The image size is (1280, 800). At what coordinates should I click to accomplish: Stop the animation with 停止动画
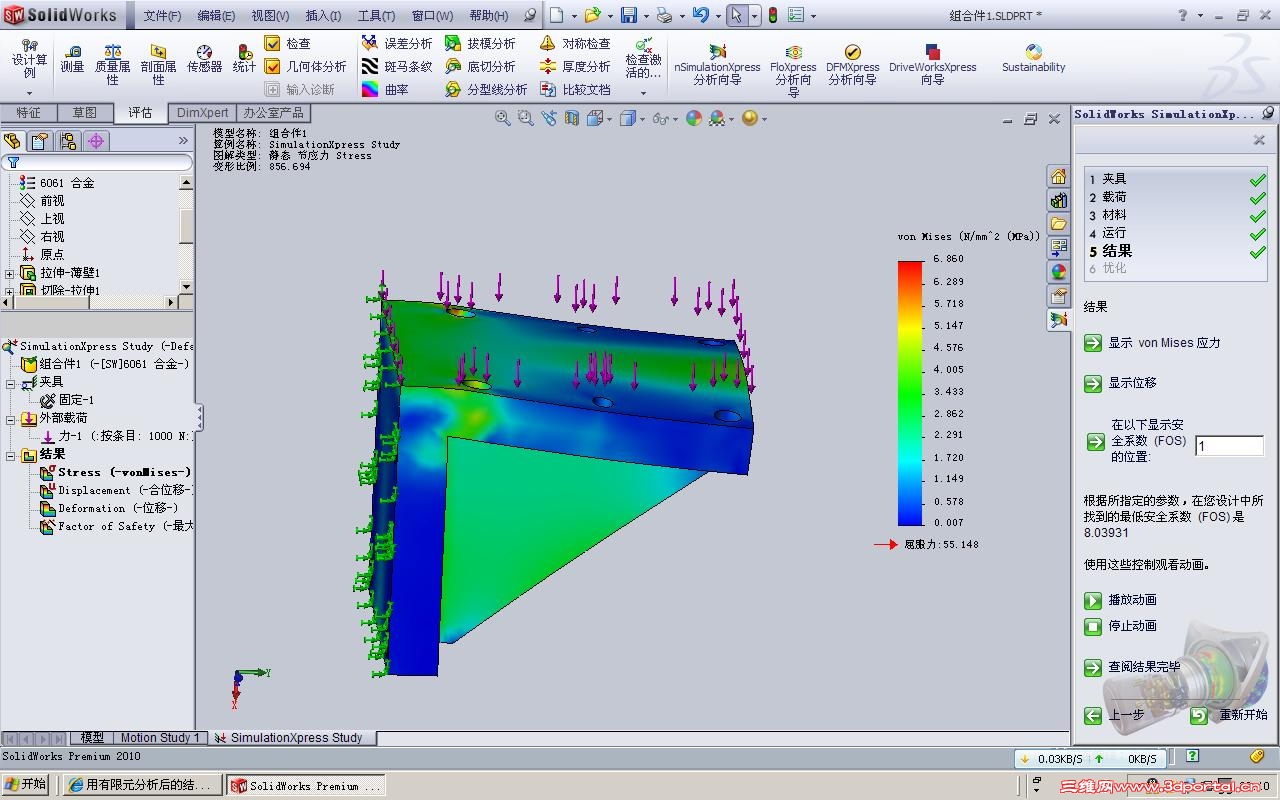[x=1122, y=626]
